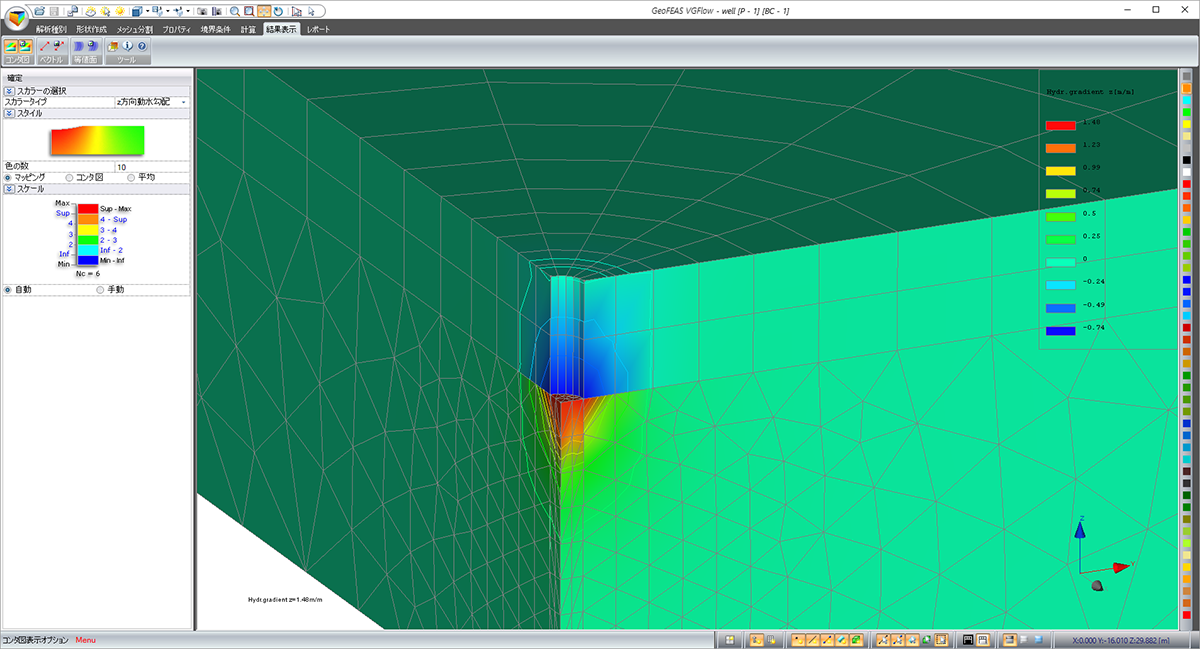Screen dimensions: 1200x649
Task: Select the コンタ図 radio button
Action: [x=69, y=177]
